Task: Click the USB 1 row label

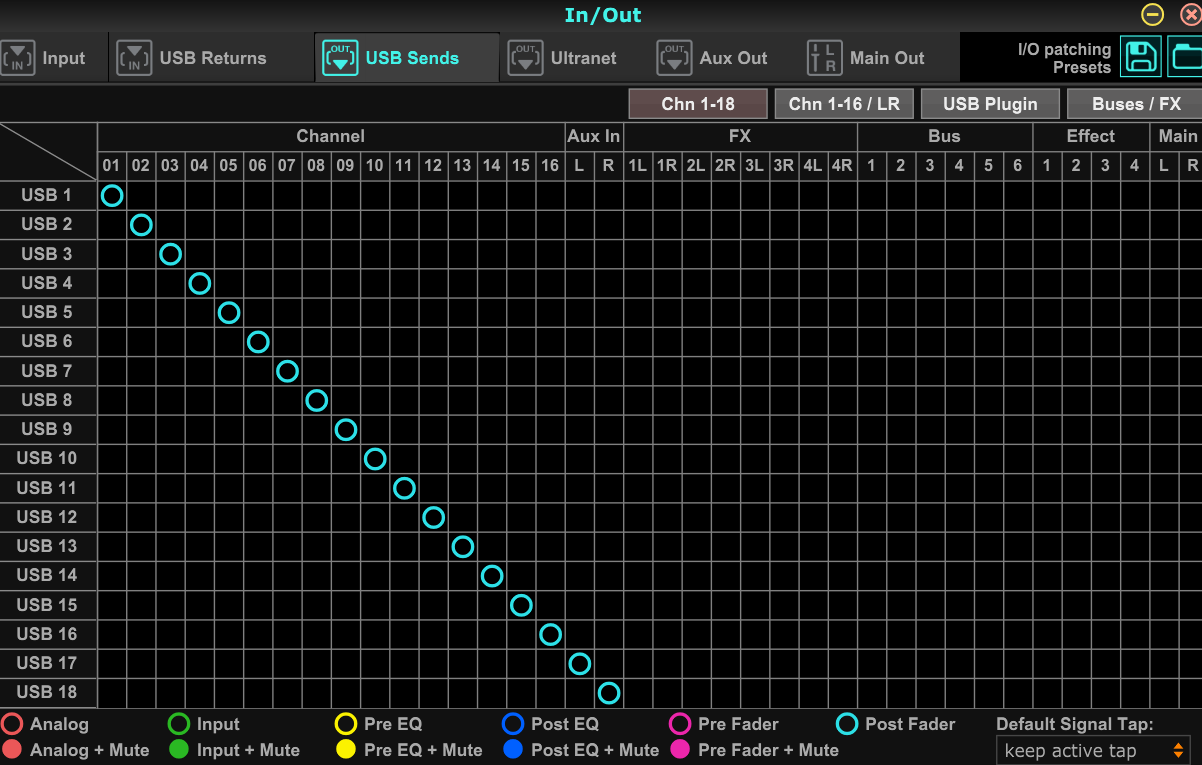Action: (x=48, y=195)
